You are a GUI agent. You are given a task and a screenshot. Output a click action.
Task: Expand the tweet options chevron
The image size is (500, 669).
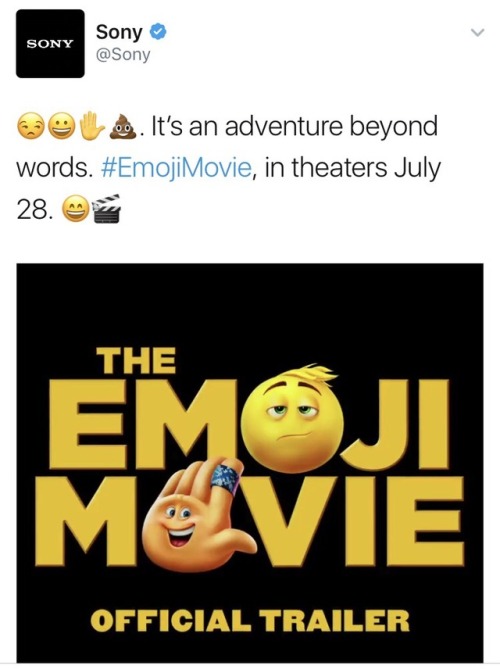pyautogui.click(x=478, y=32)
